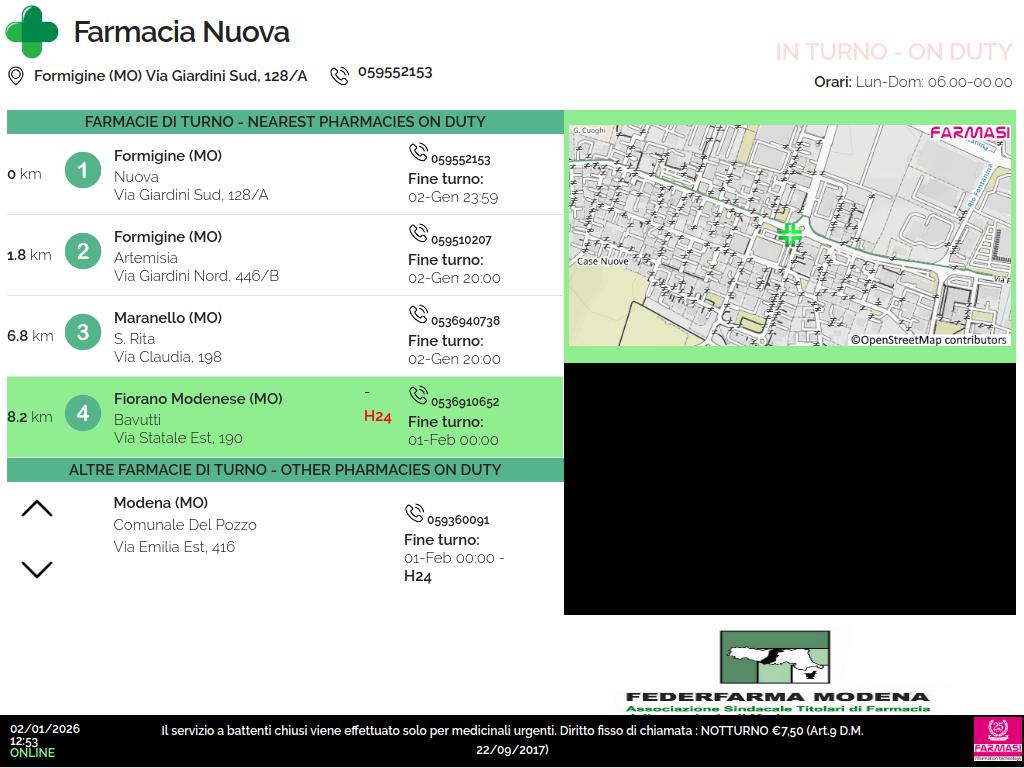Image resolution: width=1024 pixels, height=768 pixels.
Task: Click the Farmacie di Turno section header
Action: (x=285, y=122)
